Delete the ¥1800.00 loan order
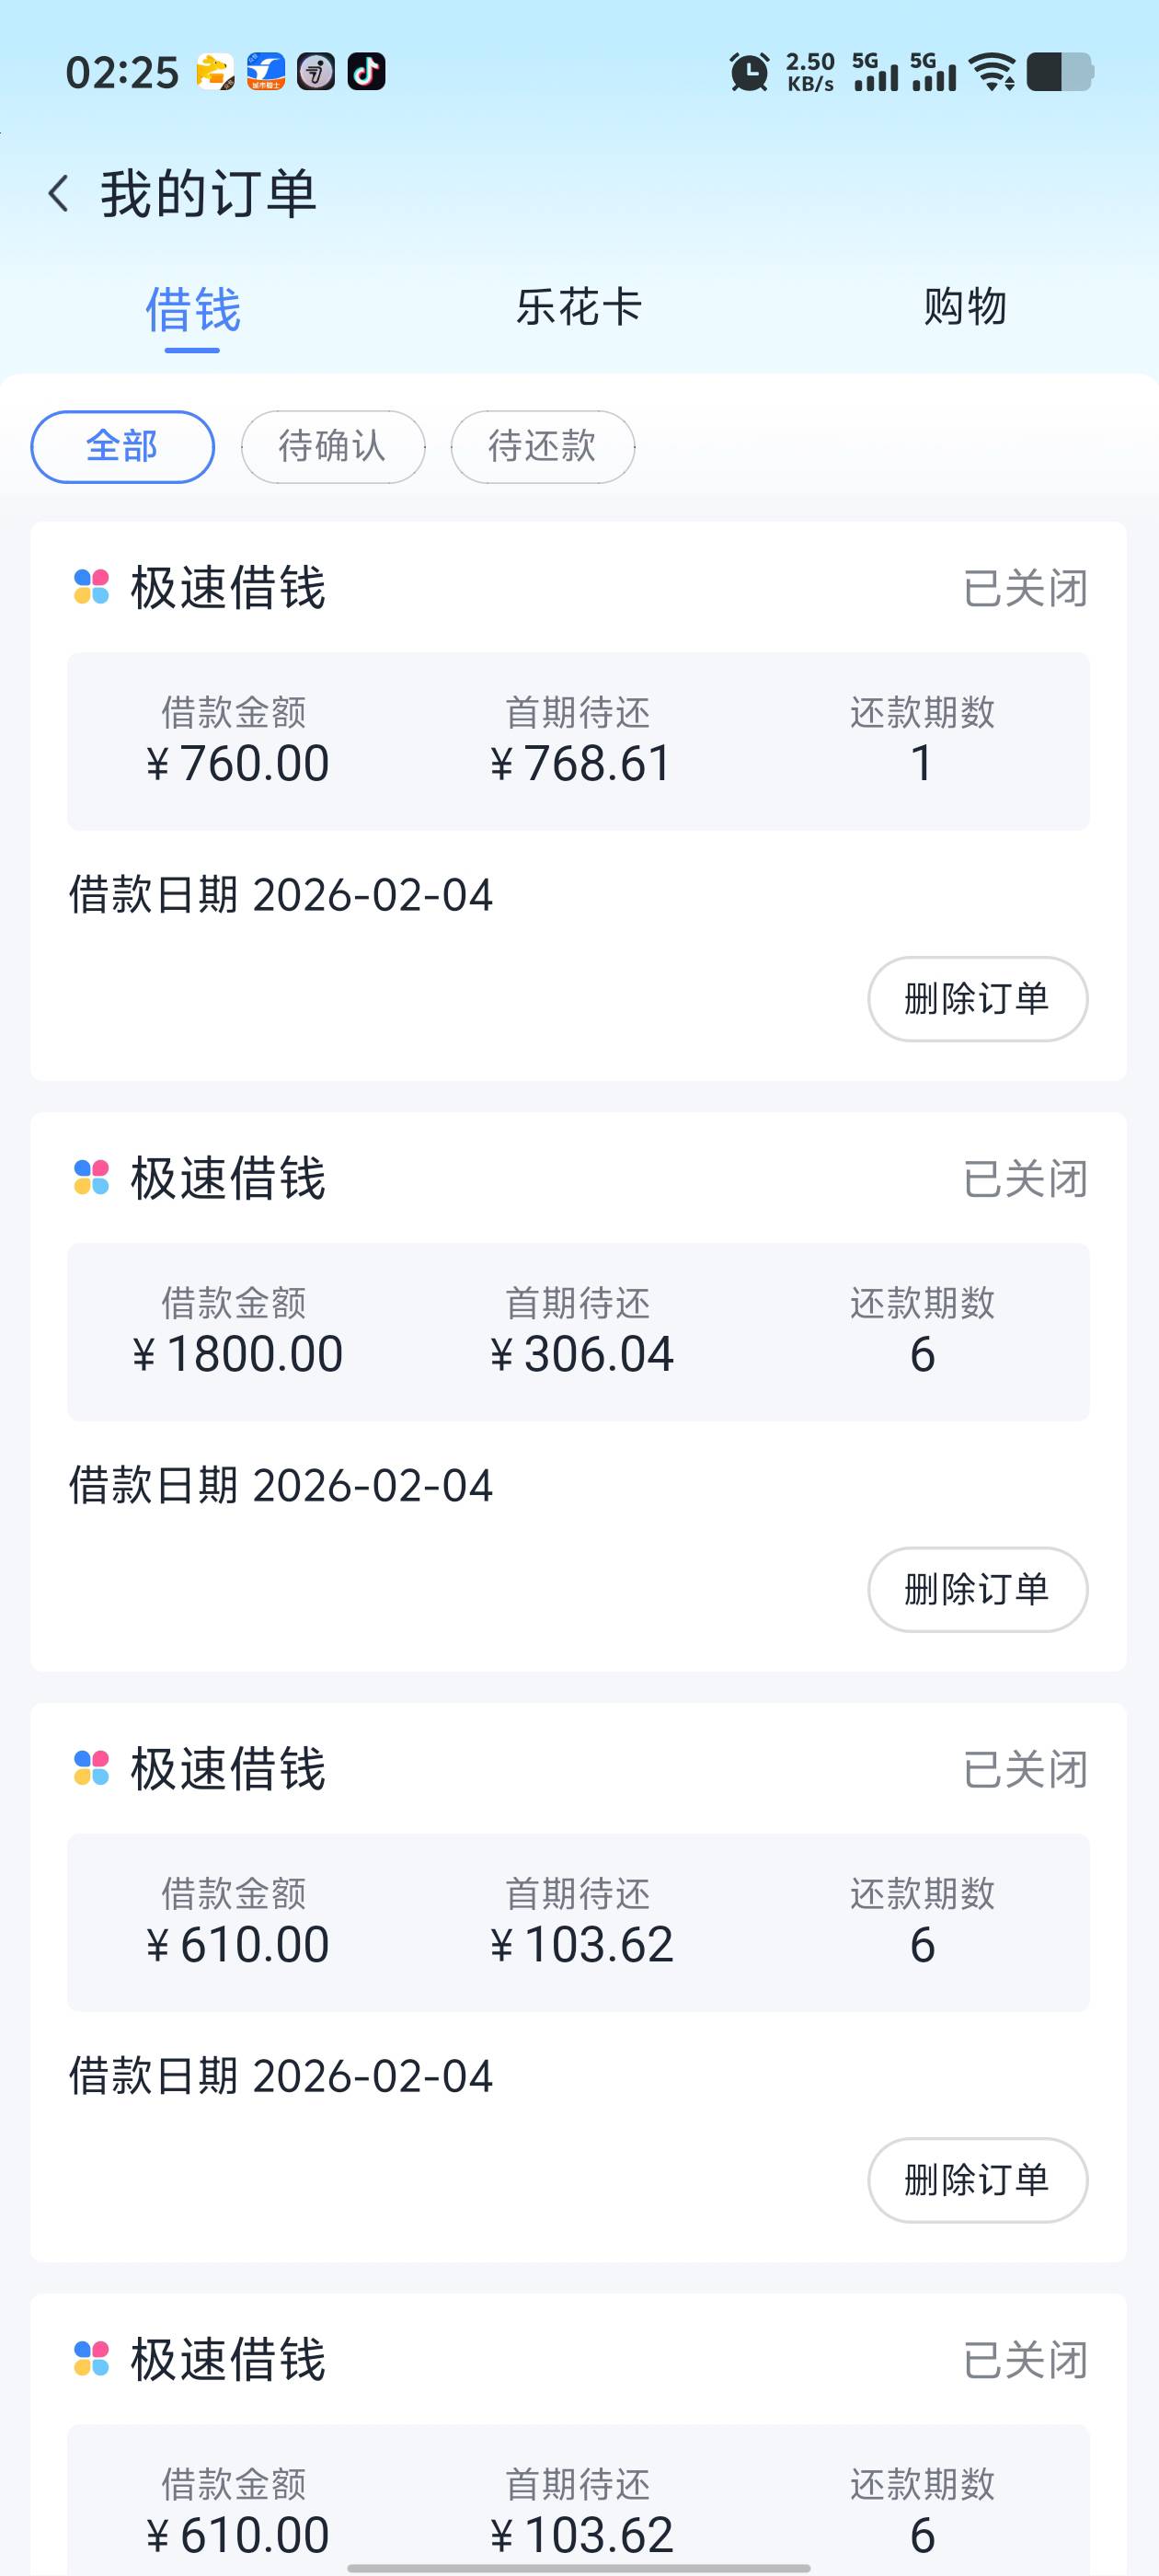The width and height of the screenshot is (1159, 2576). [x=977, y=1589]
